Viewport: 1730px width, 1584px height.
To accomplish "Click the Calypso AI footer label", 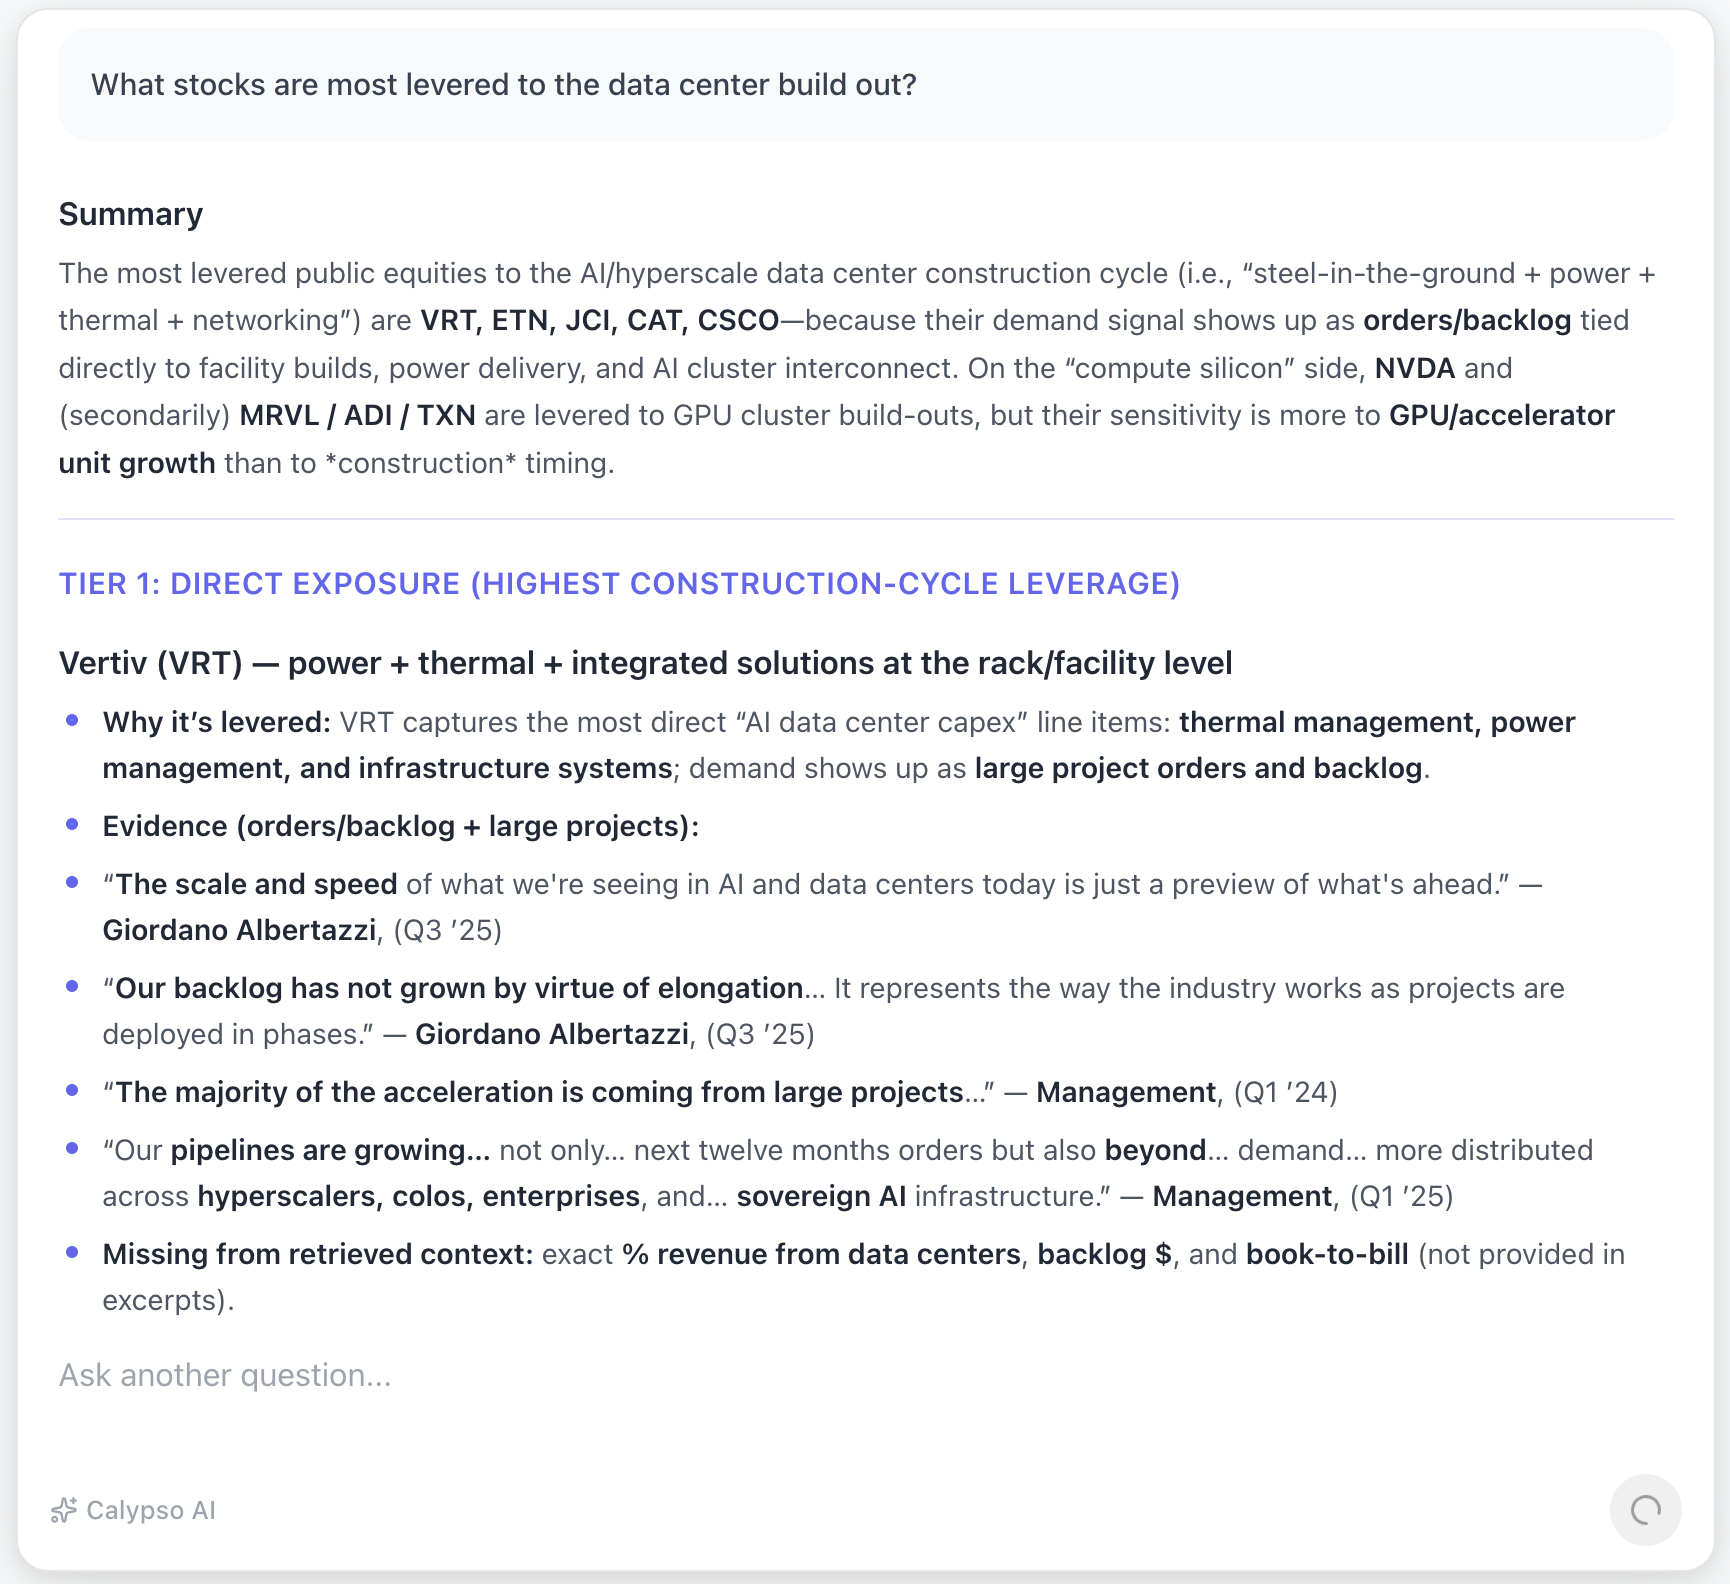I will 151,1510.
